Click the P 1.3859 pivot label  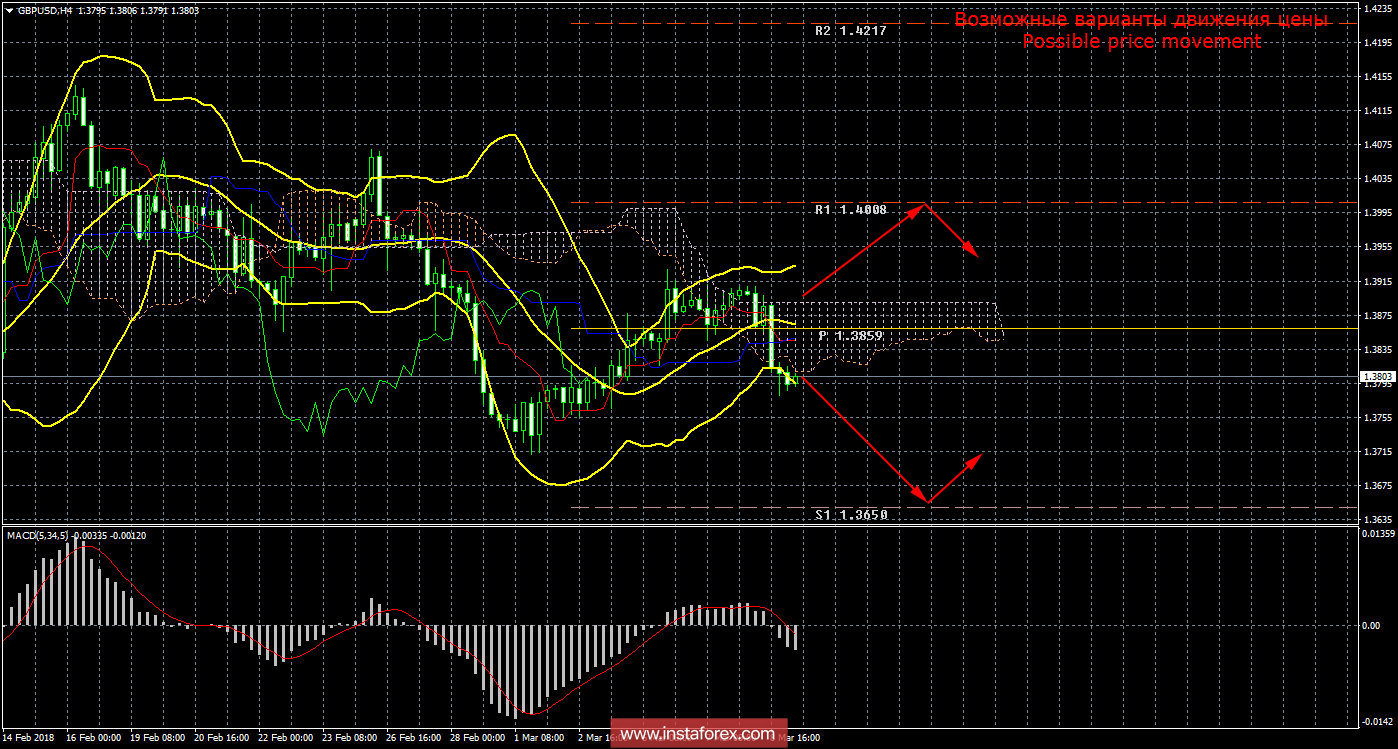point(850,336)
